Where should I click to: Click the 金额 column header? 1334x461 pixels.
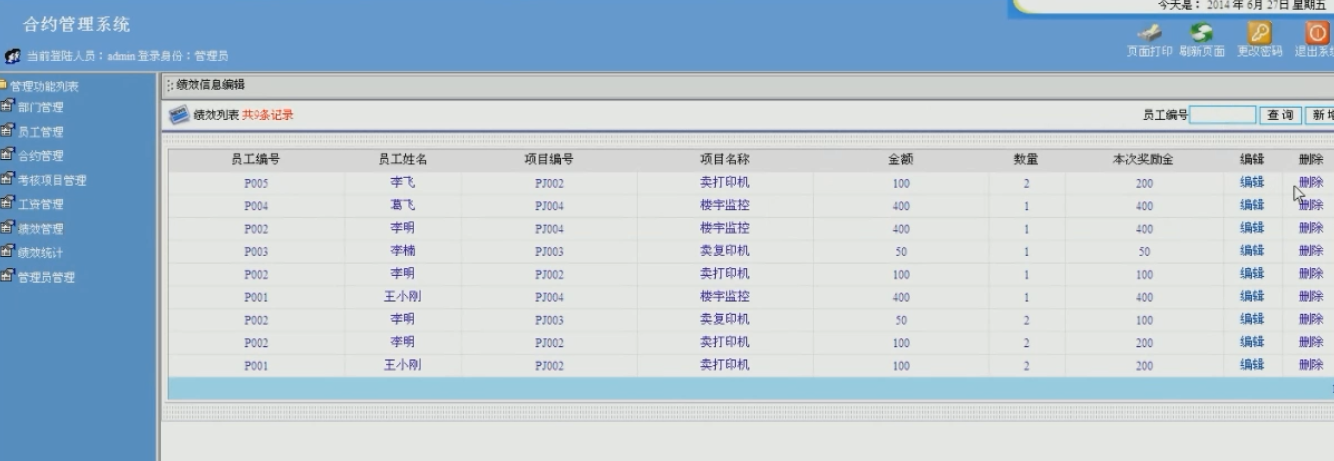pyautogui.click(x=901, y=160)
